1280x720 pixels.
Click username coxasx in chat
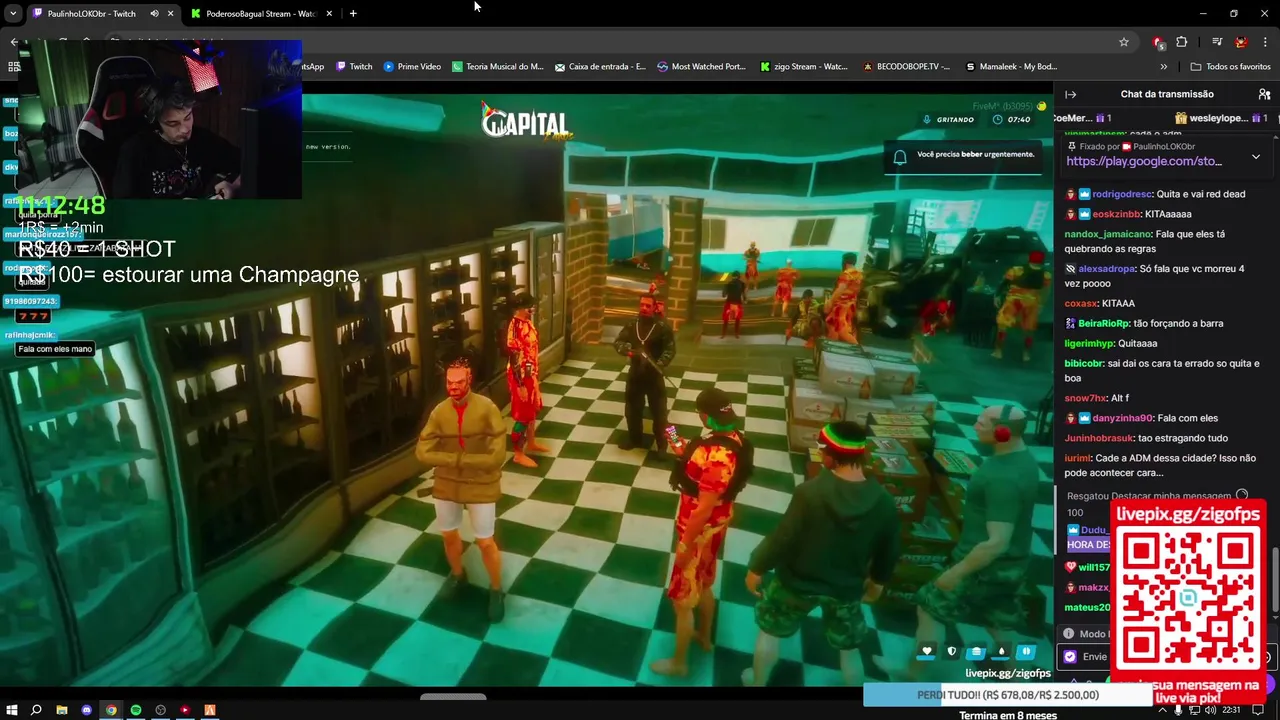pyautogui.click(x=1081, y=303)
